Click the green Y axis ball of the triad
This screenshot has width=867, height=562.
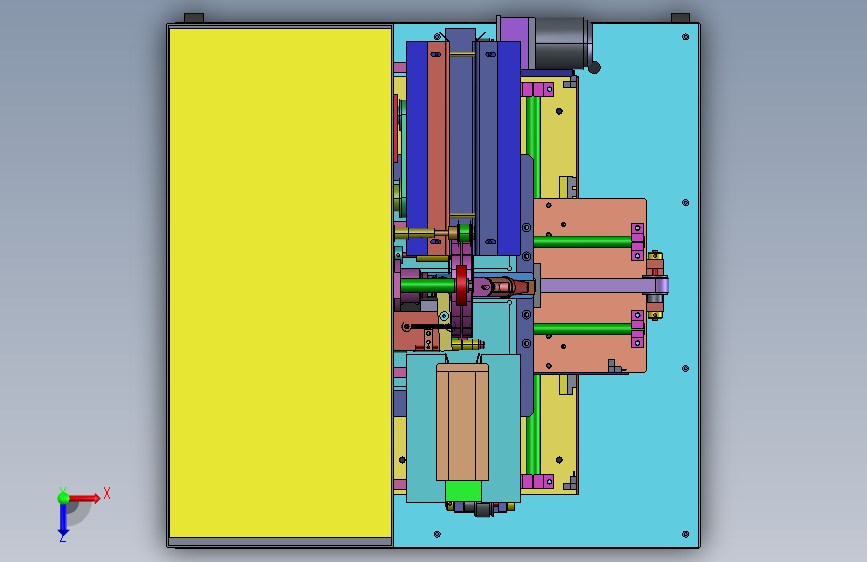(x=64, y=498)
